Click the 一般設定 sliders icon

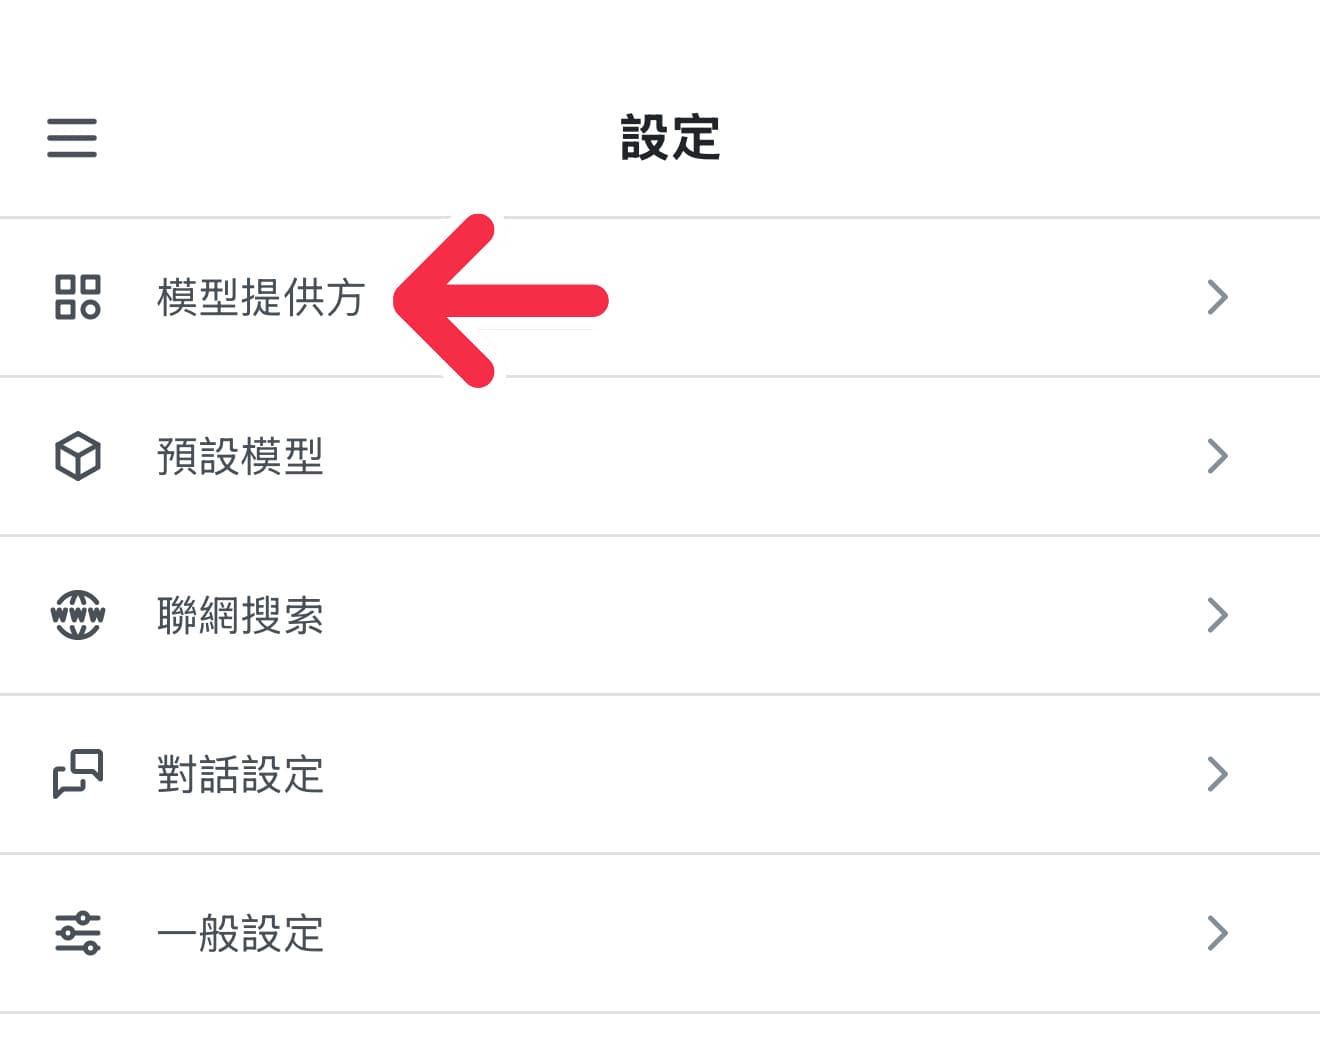(x=77, y=933)
